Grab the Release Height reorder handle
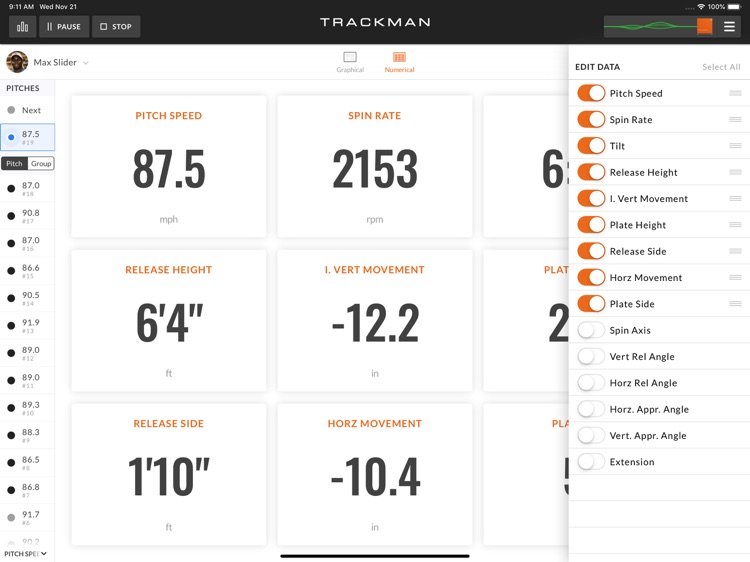Viewport: 750px width, 562px height. click(735, 172)
